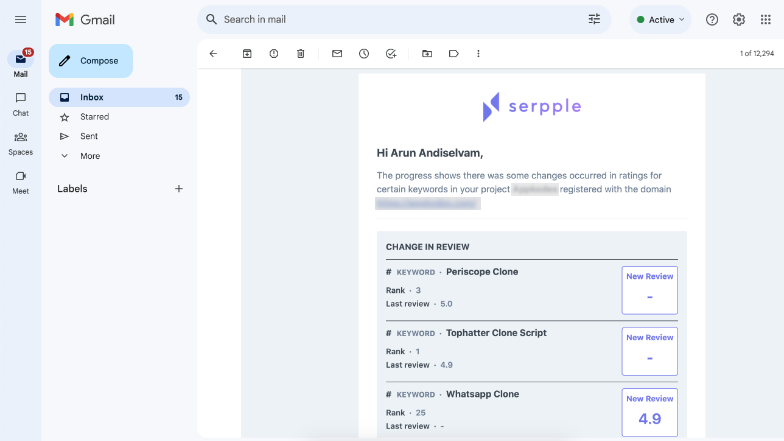
Task: Show search options filter icon
Action: coord(594,20)
